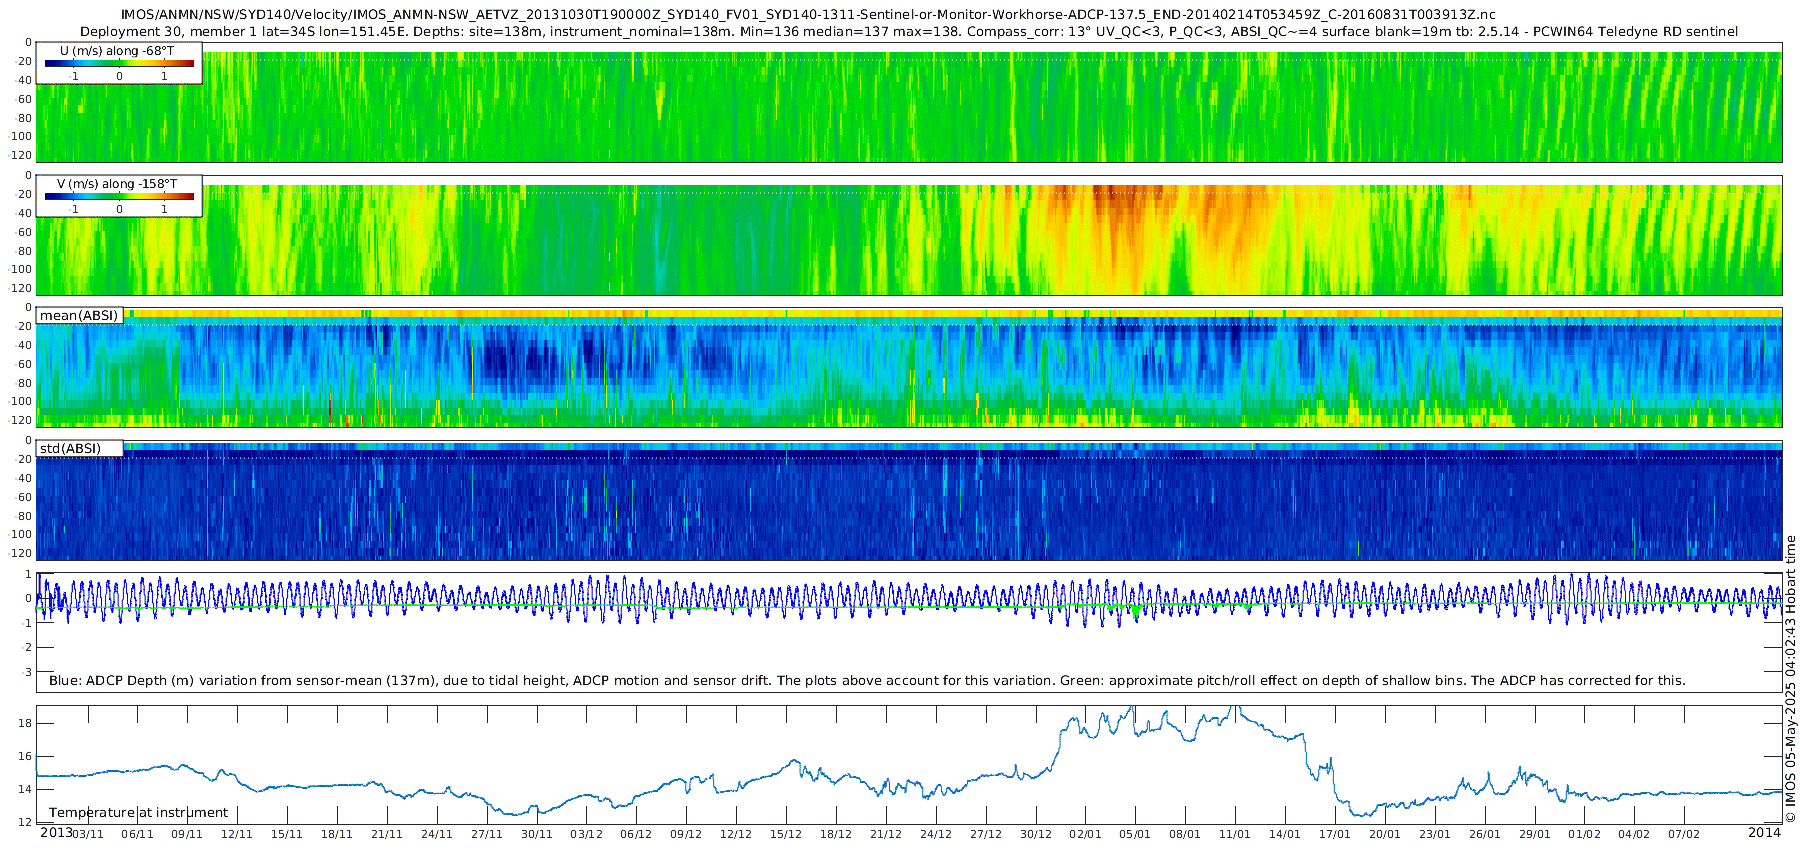Click the U (m/s) velocity colorbar
Image resolution: width=1800 pixels, height=850 pixels.
[119, 64]
